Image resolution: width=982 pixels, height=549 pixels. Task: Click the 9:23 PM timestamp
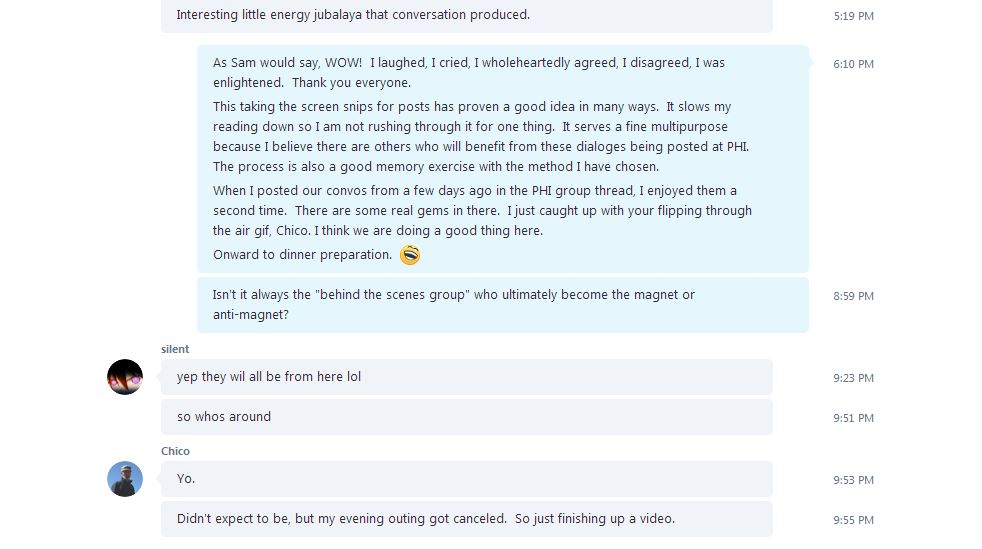pos(853,378)
